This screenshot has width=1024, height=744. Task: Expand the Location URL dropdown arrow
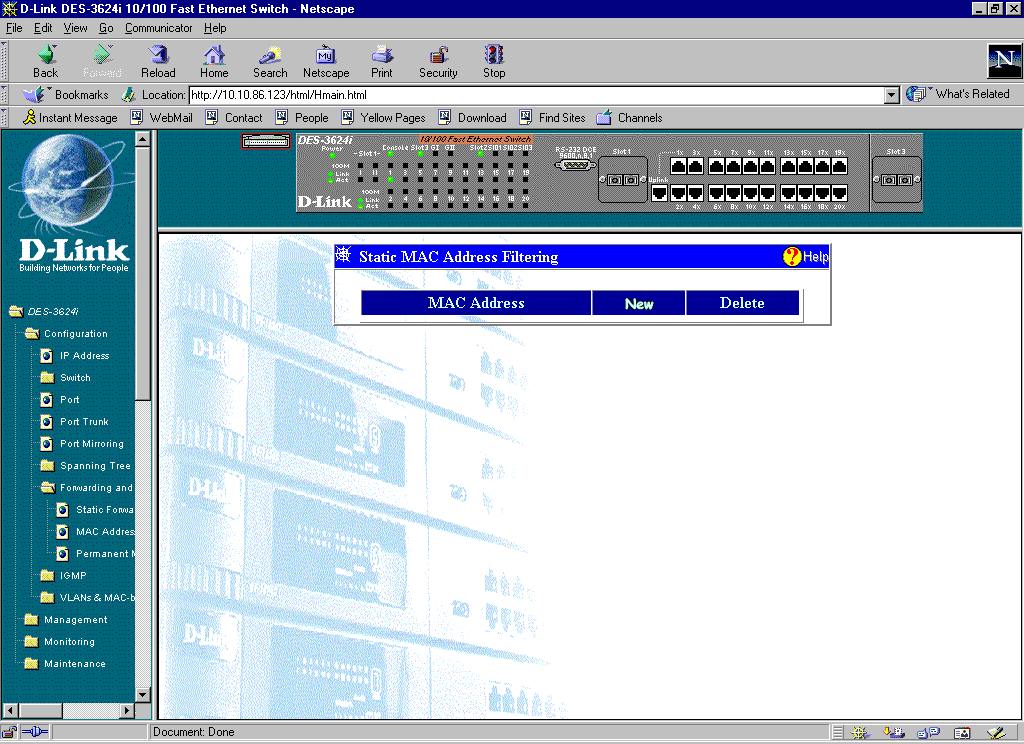892,95
